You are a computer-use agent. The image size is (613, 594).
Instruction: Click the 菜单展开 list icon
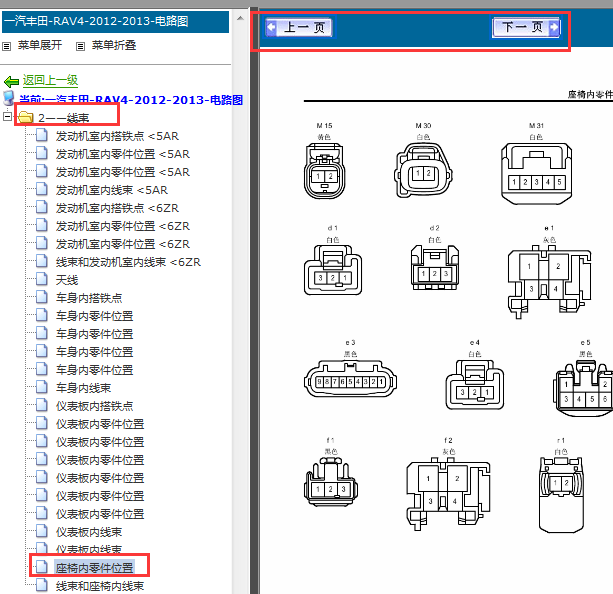coord(7,47)
